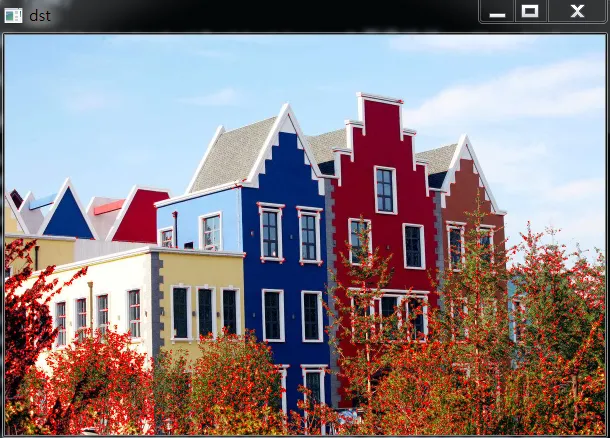Minimize the dst window

coord(497,12)
